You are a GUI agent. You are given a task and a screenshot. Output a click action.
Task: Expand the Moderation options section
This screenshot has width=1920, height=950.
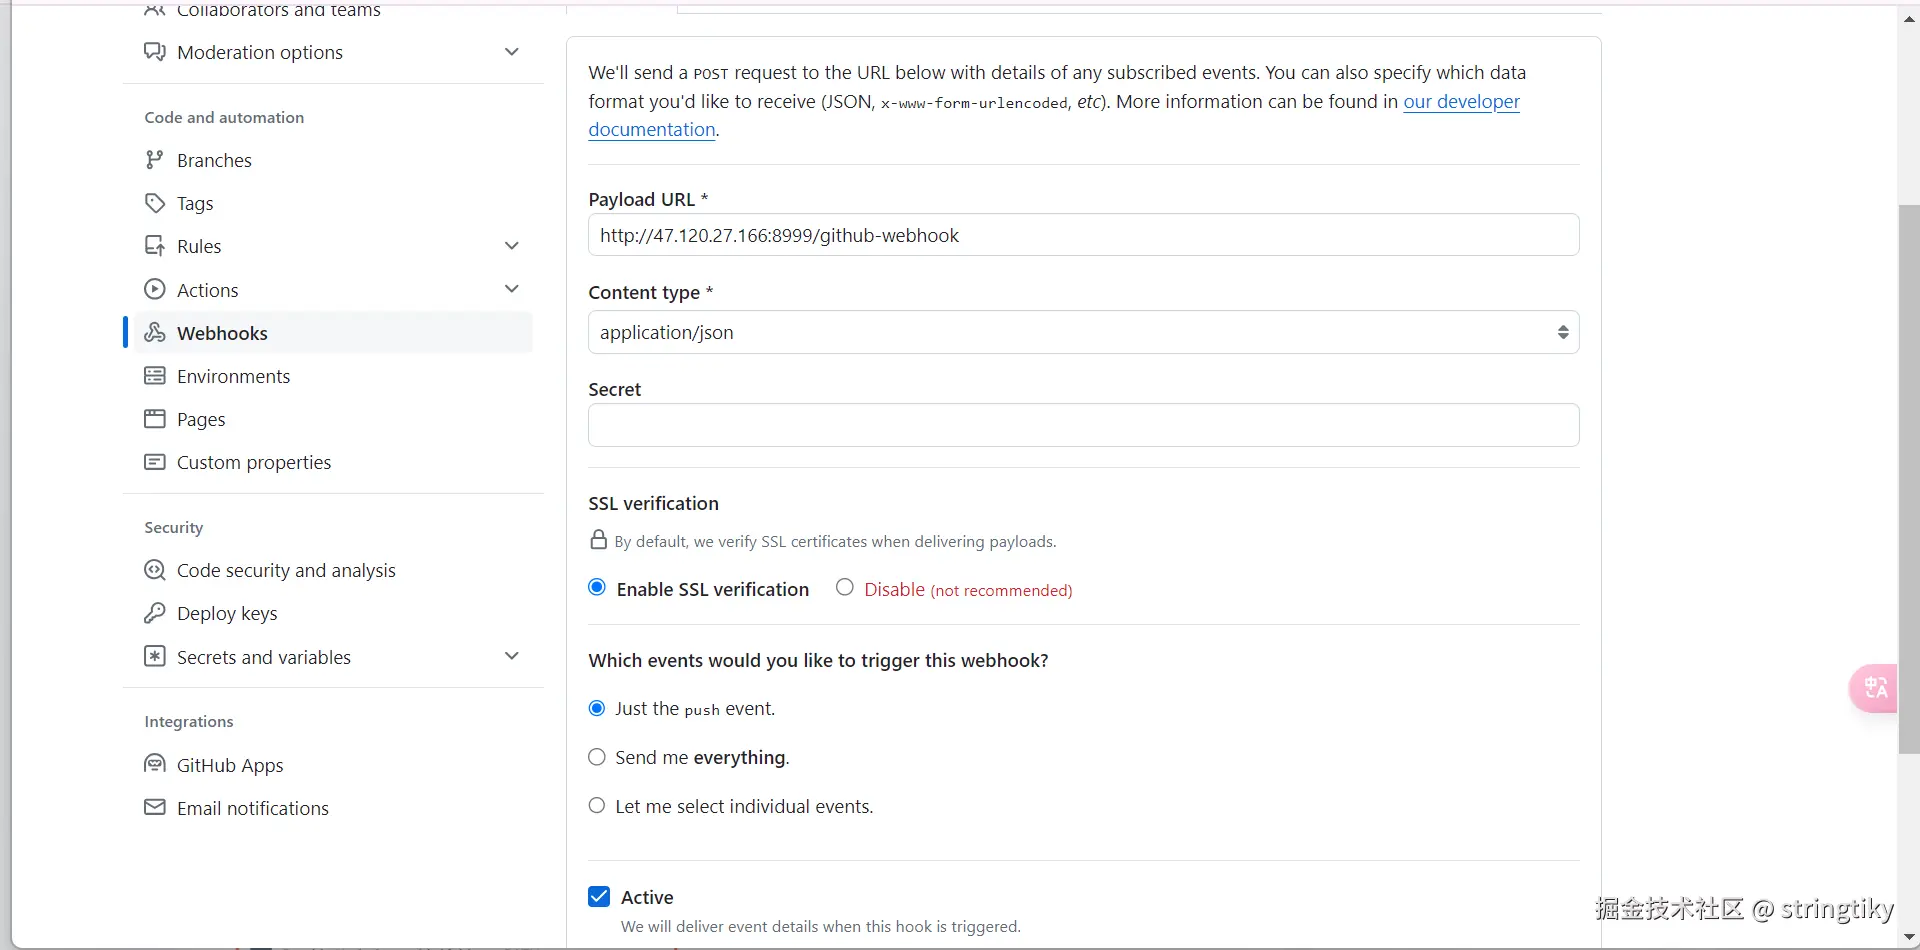512,52
